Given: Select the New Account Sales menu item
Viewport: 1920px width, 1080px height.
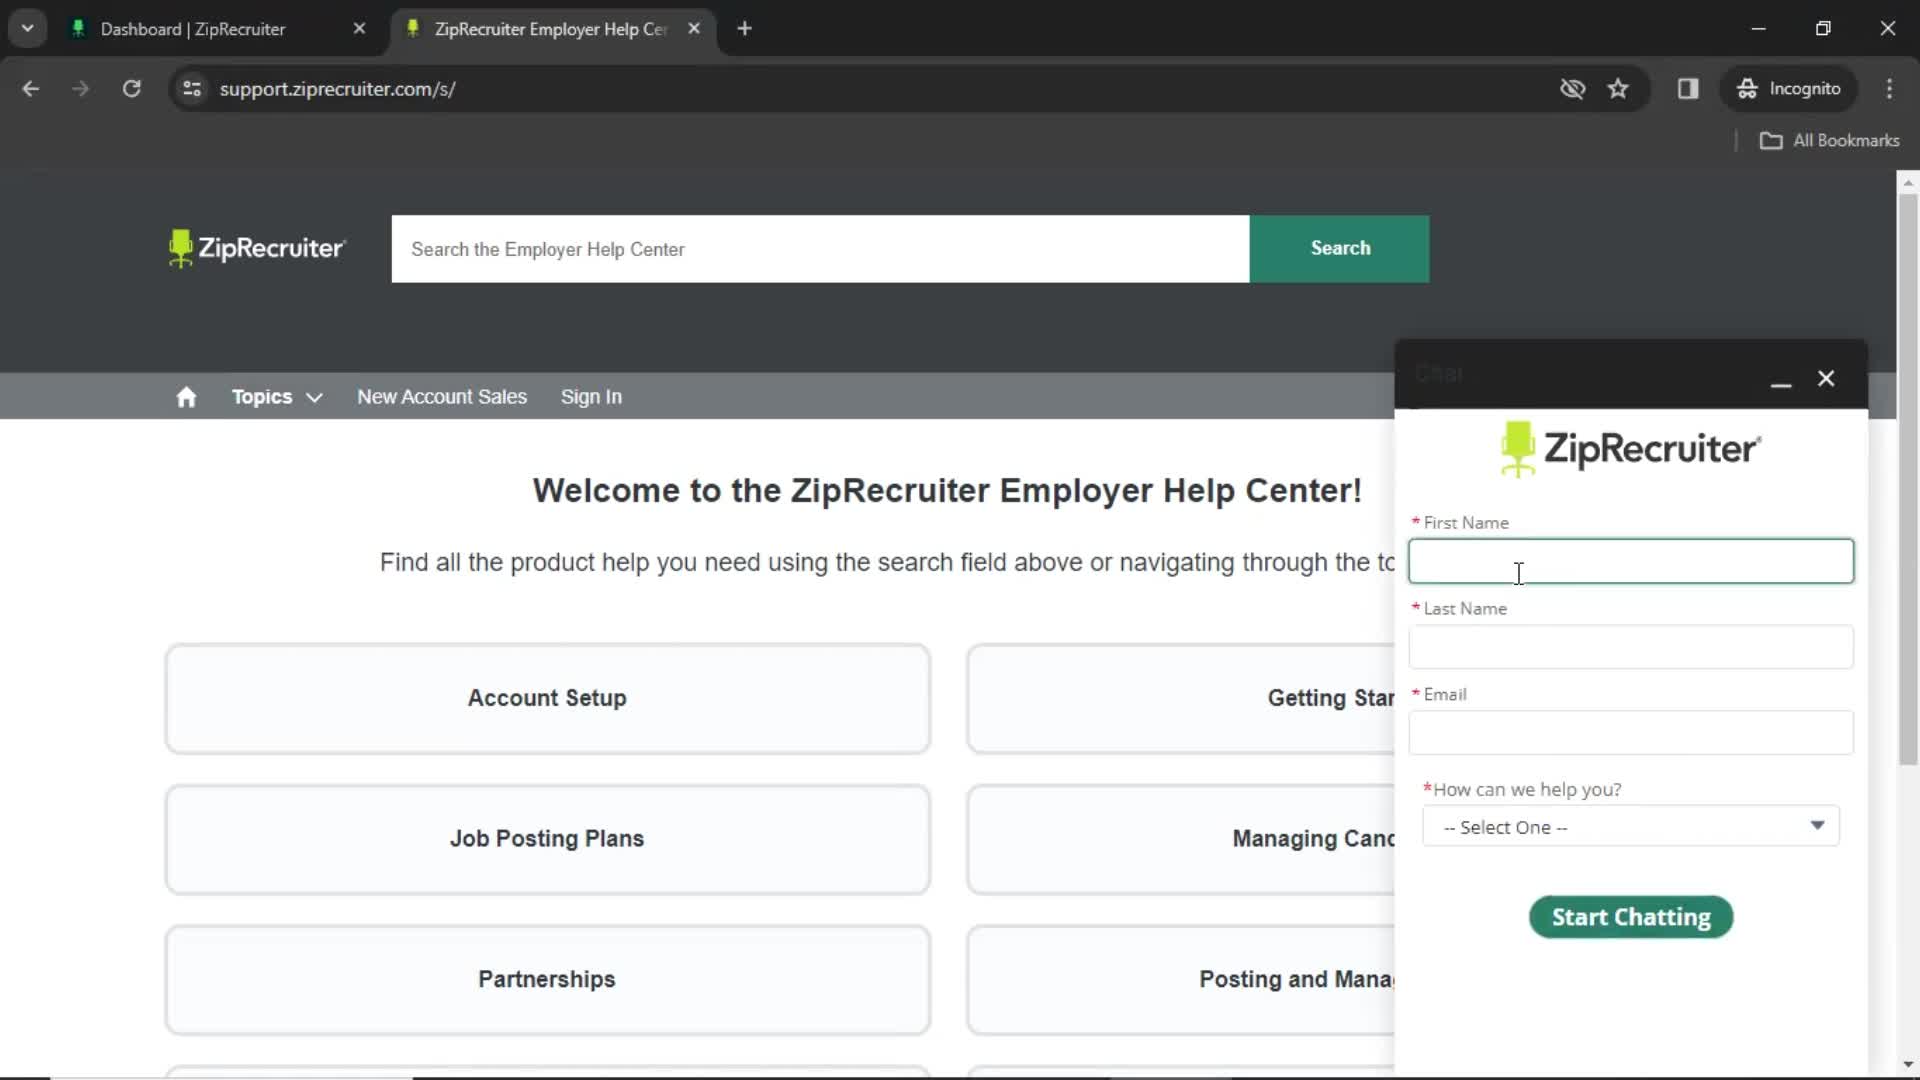Looking at the screenshot, I should [442, 396].
